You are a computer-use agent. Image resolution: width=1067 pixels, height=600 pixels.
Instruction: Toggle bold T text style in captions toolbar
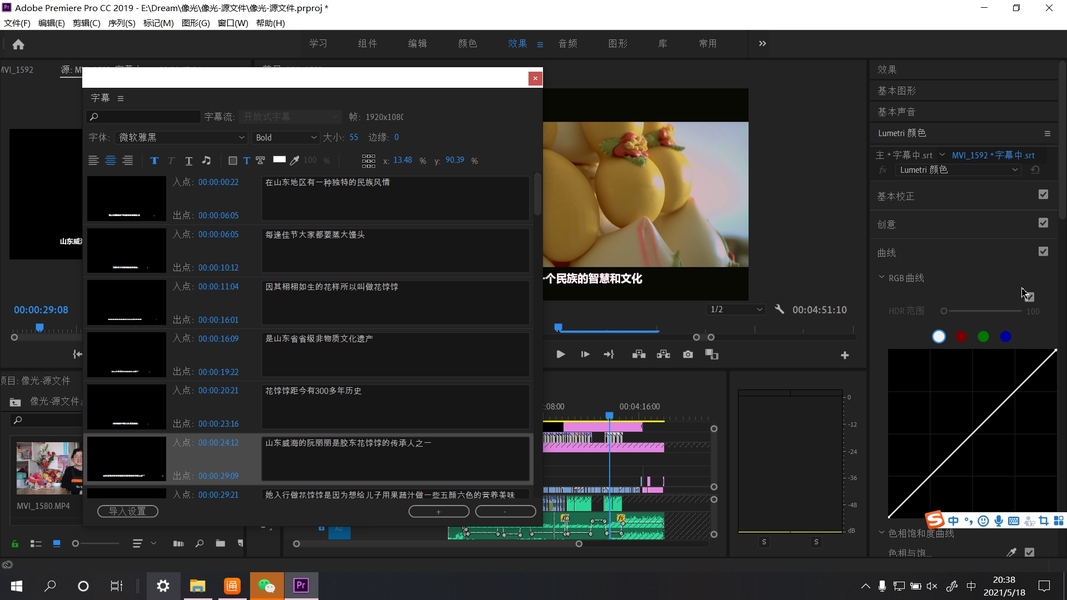coord(154,161)
